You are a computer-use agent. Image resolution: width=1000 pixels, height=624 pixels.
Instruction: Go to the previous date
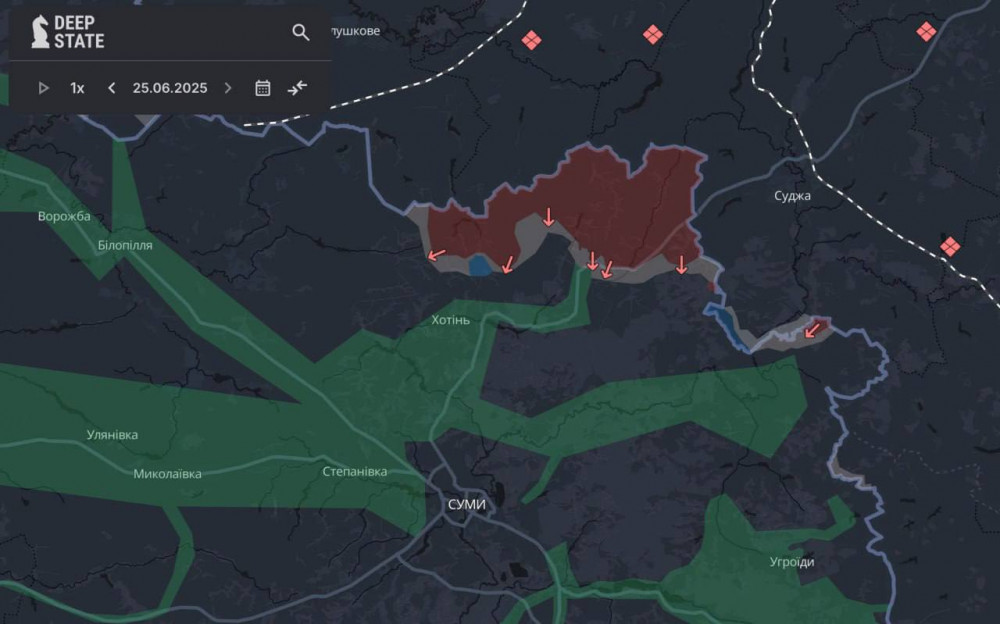click(112, 88)
